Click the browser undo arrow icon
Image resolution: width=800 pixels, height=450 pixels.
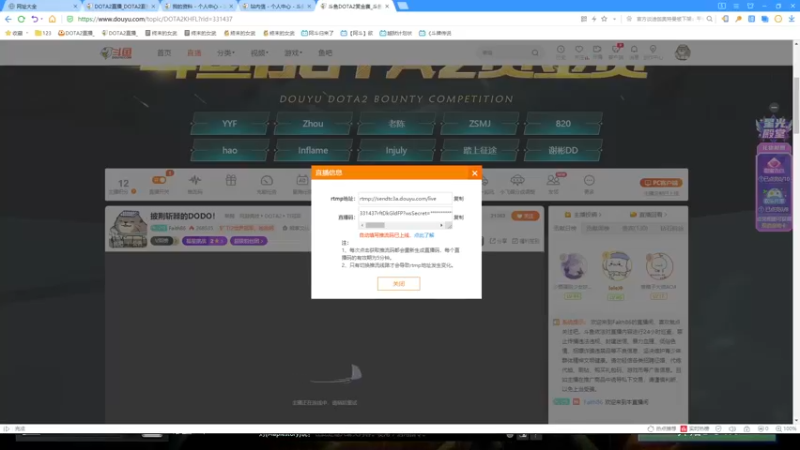point(35,19)
